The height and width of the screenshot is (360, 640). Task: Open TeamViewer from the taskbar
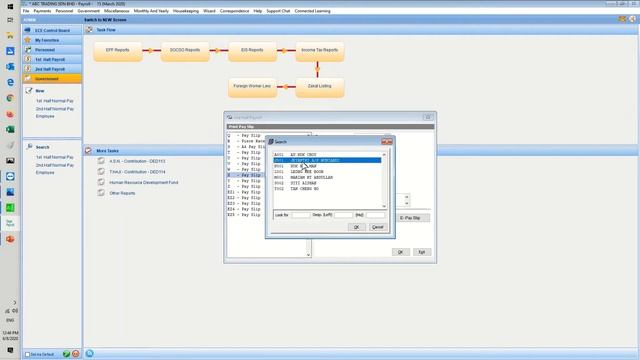tap(10, 176)
